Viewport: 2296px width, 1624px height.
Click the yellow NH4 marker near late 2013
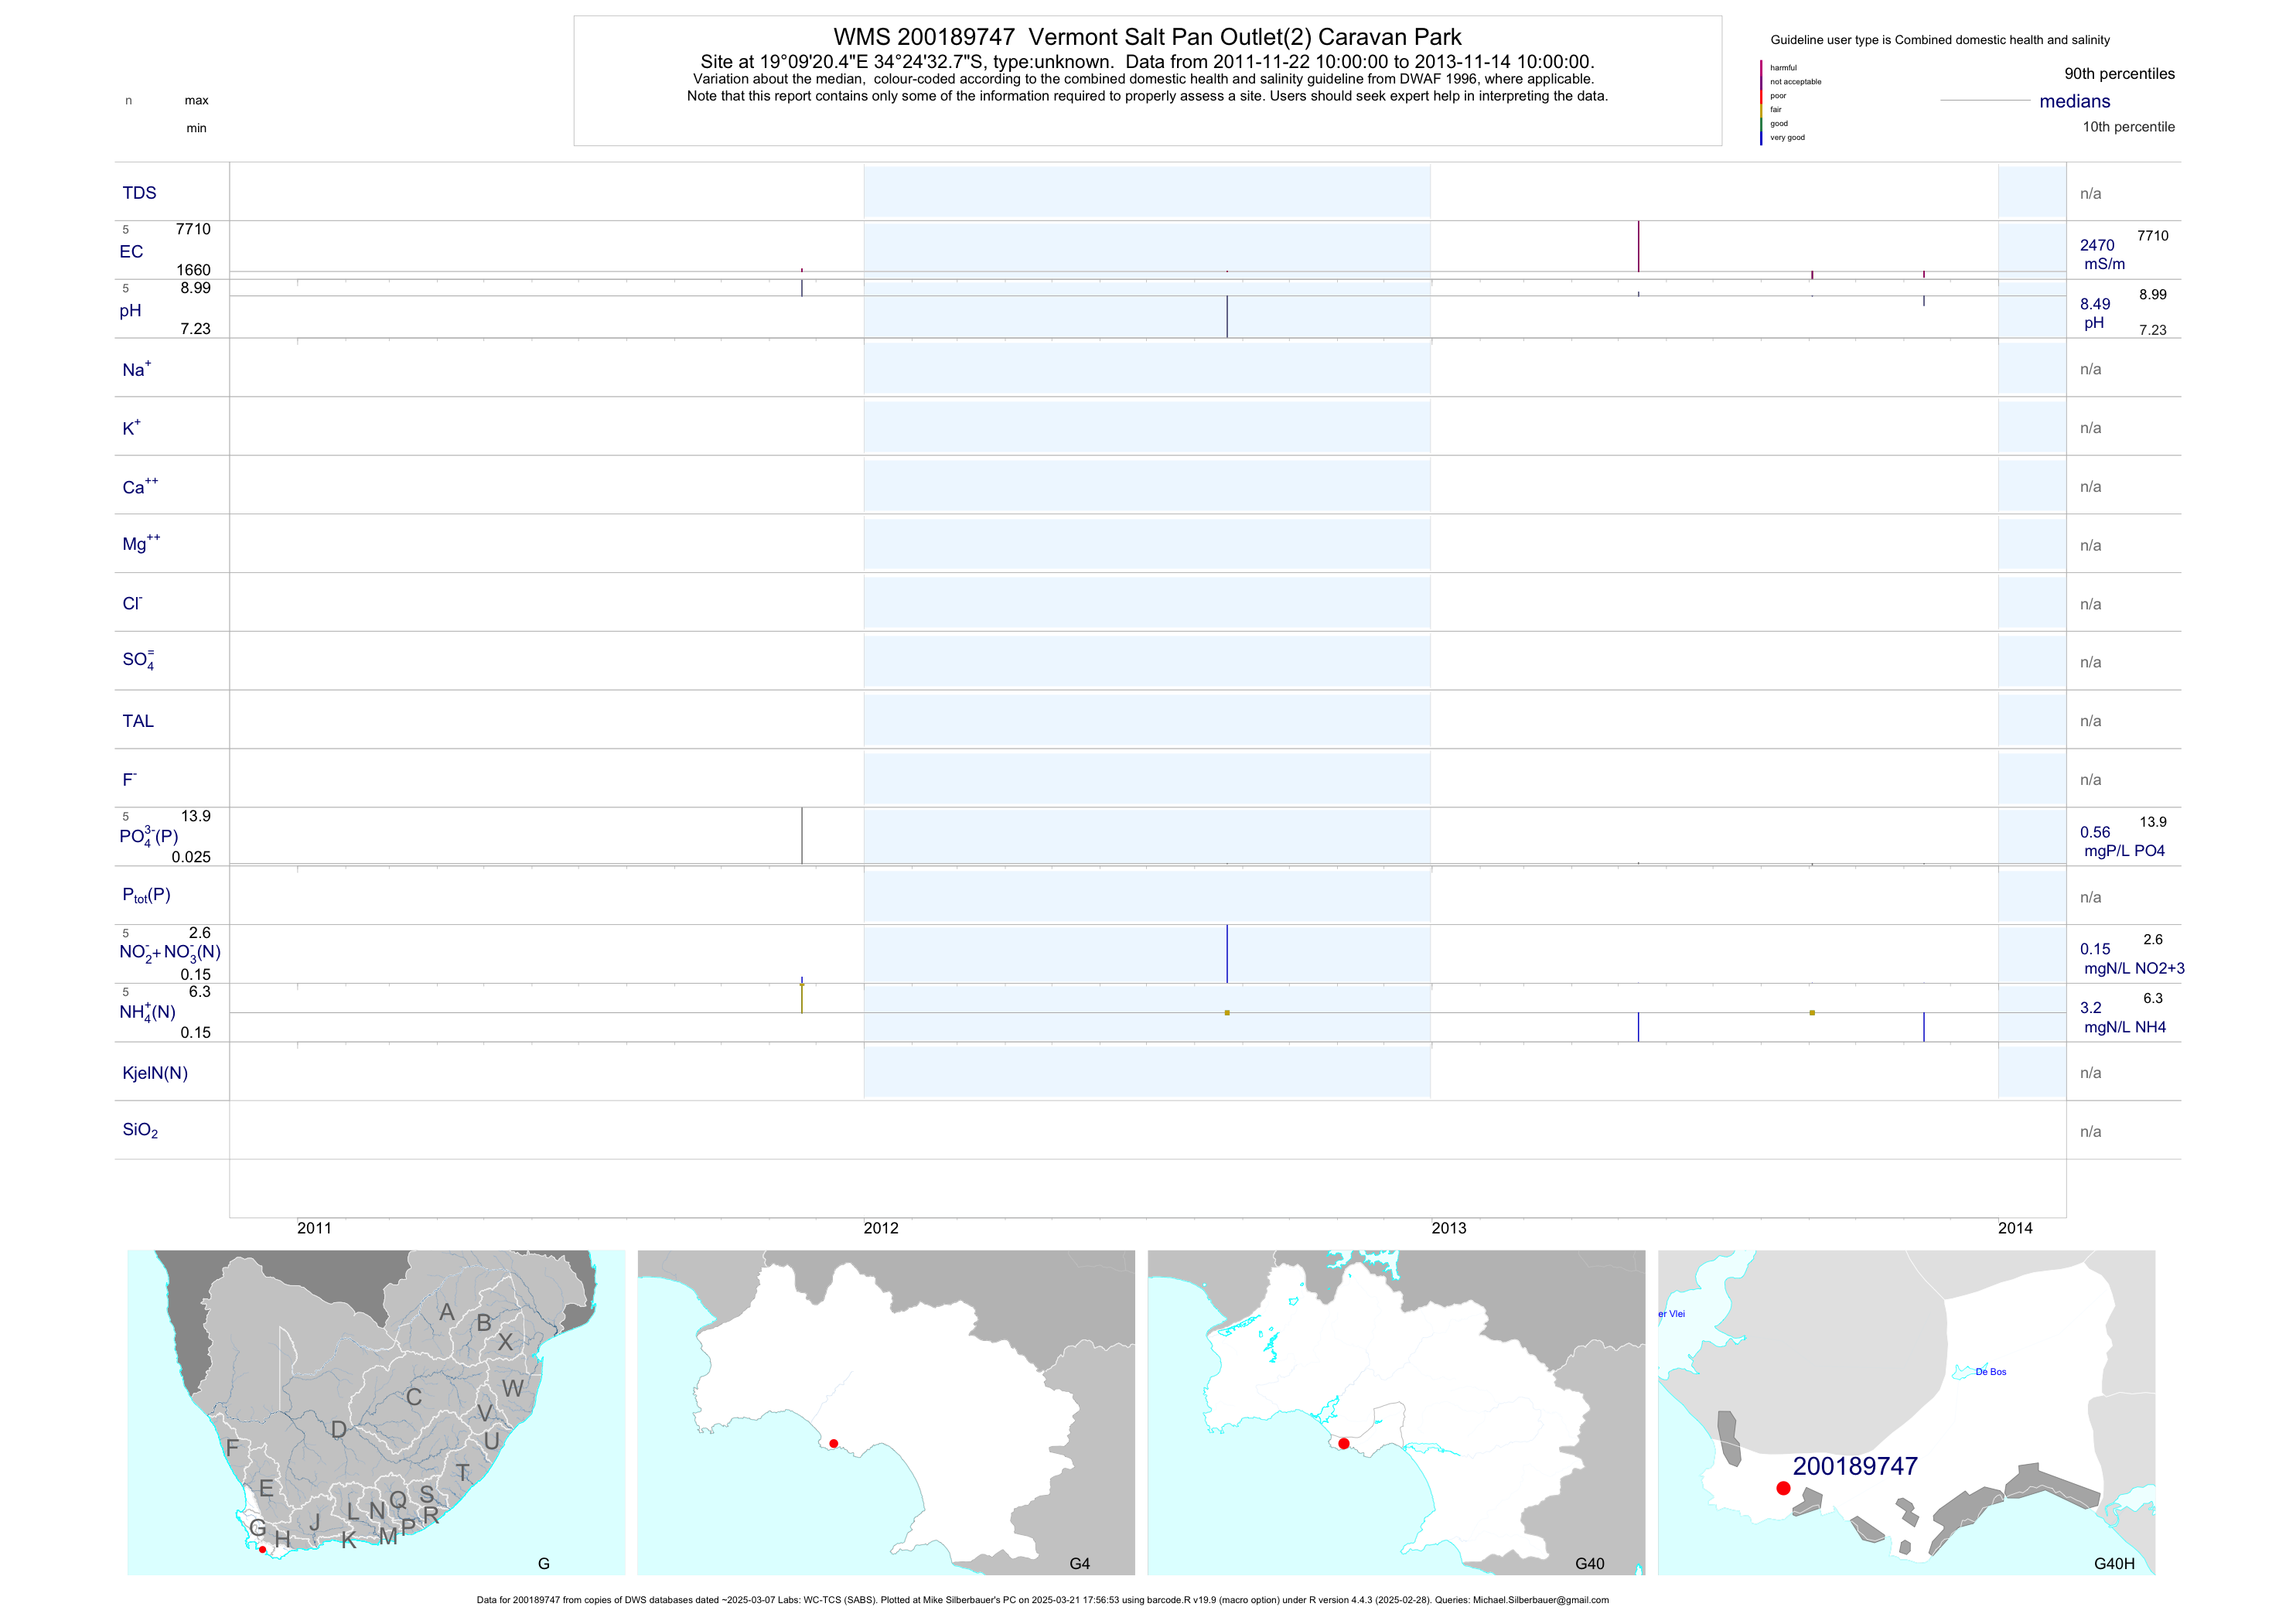(1812, 1013)
